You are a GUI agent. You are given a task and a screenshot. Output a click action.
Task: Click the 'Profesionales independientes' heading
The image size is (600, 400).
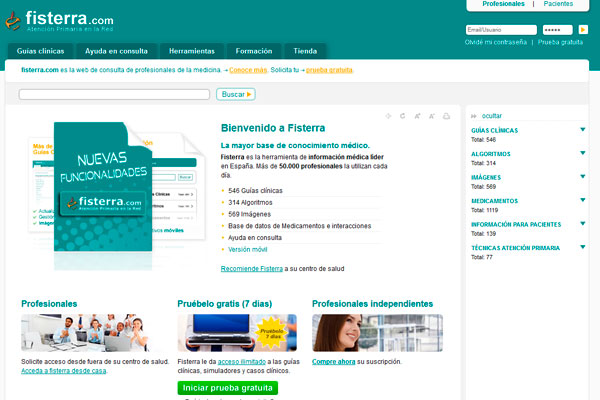tap(372, 304)
